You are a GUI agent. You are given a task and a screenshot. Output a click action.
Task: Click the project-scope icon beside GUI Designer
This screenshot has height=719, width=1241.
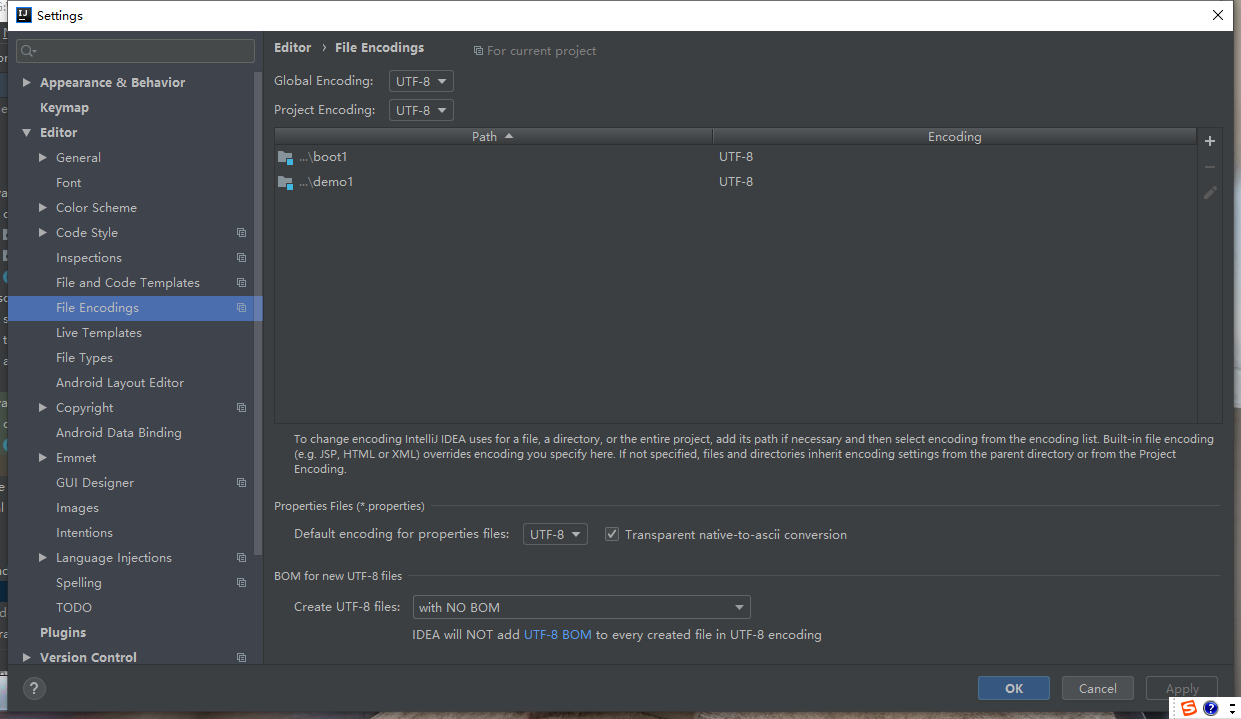click(x=241, y=483)
